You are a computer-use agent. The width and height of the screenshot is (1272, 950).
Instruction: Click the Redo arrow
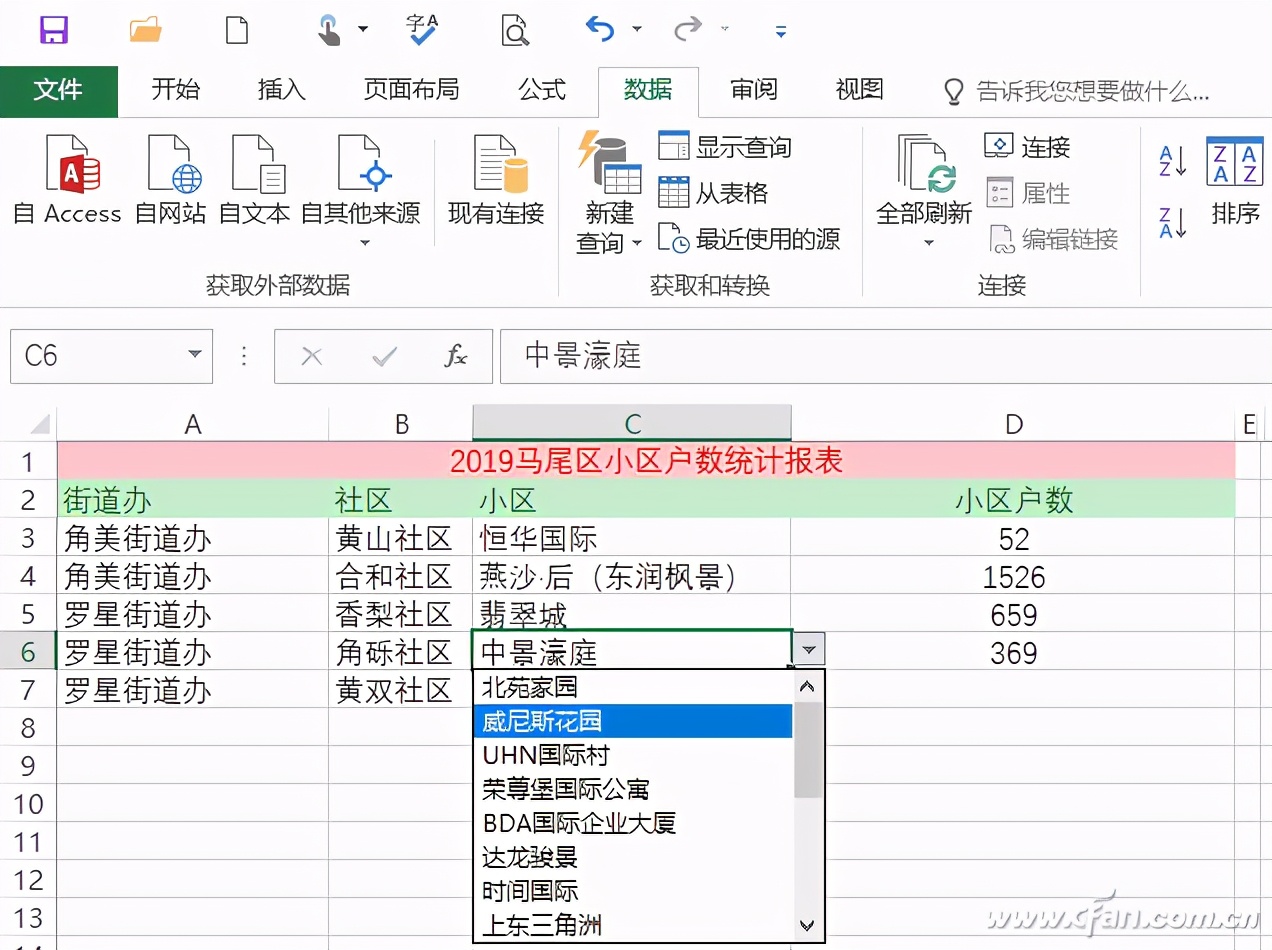(688, 29)
